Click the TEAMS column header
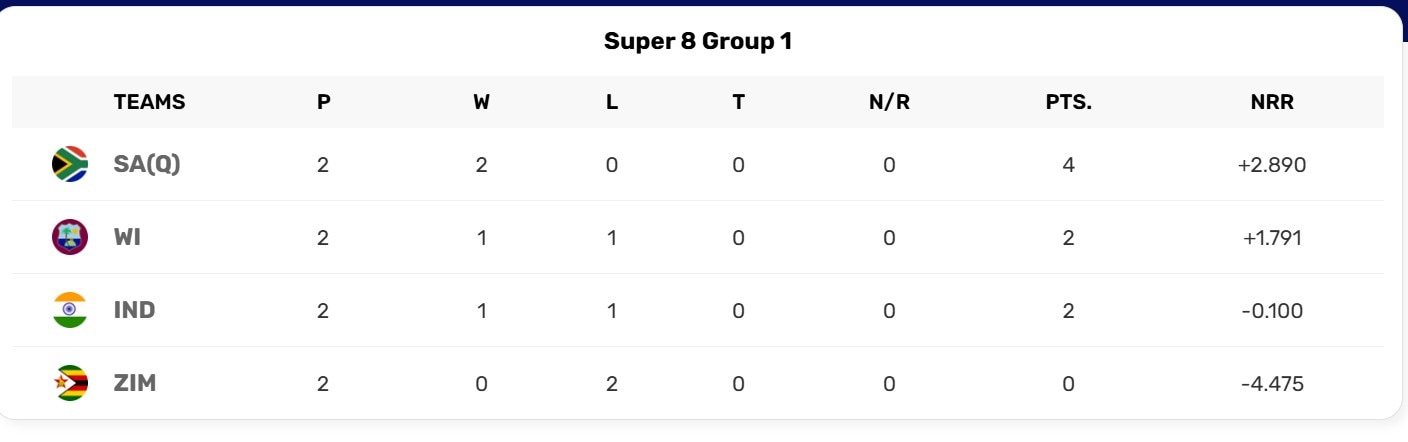This screenshot has height=442, width=1408. [149, 102]
